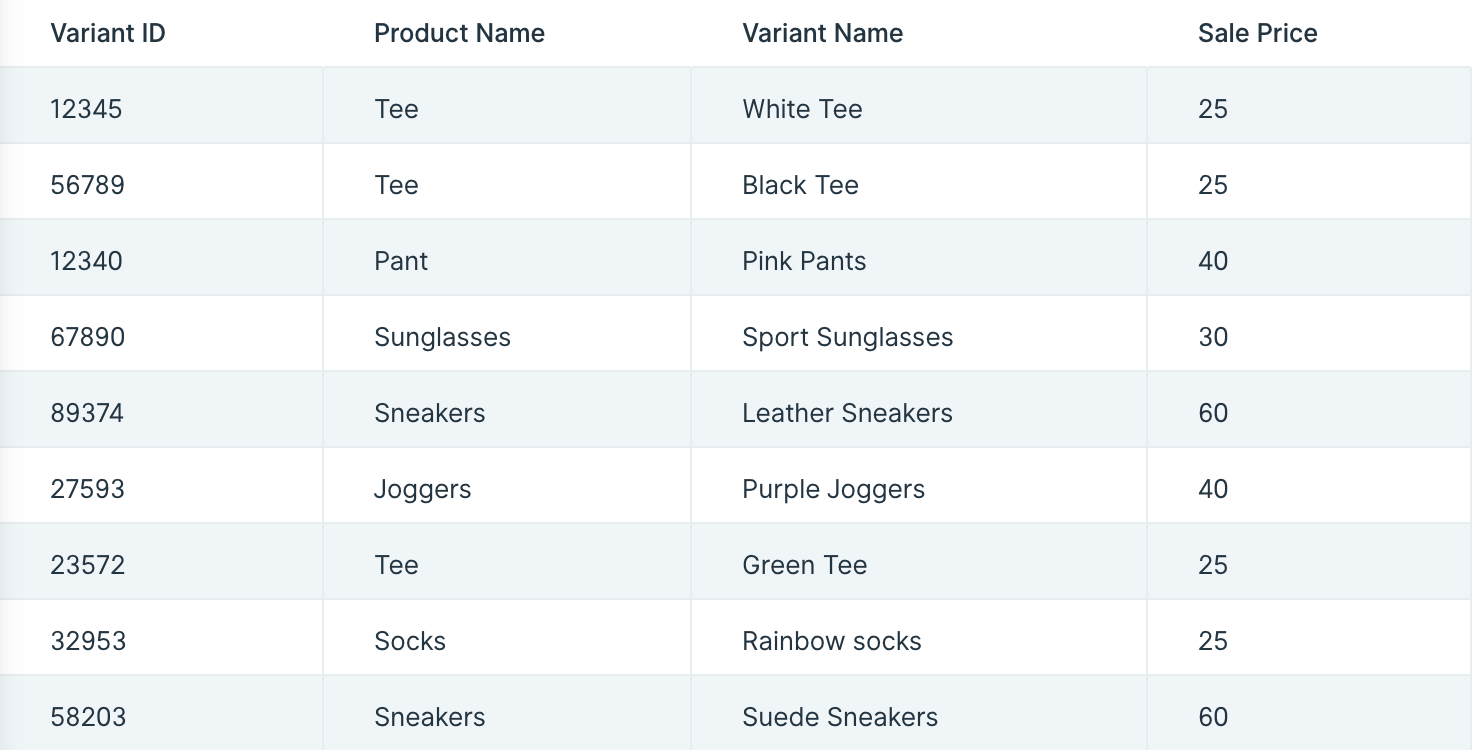
Task: Click the Pink Pants cell
Action: pyautogui.click(x=919, y=257)
